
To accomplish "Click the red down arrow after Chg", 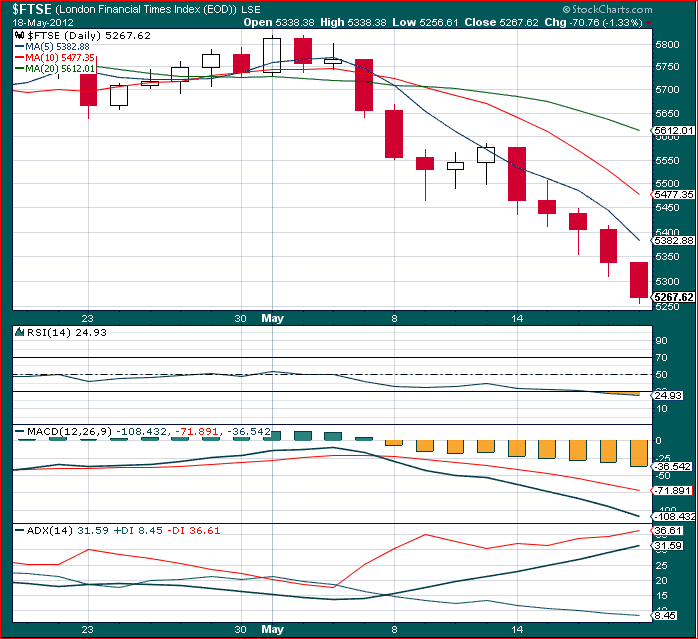I will 649,23.
